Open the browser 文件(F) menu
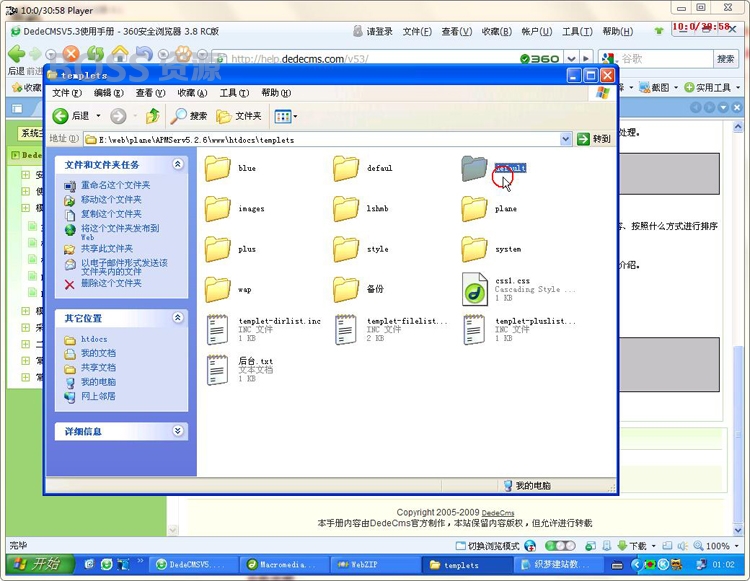This screenshot has width=750, height=581. [x=417, y=32]
